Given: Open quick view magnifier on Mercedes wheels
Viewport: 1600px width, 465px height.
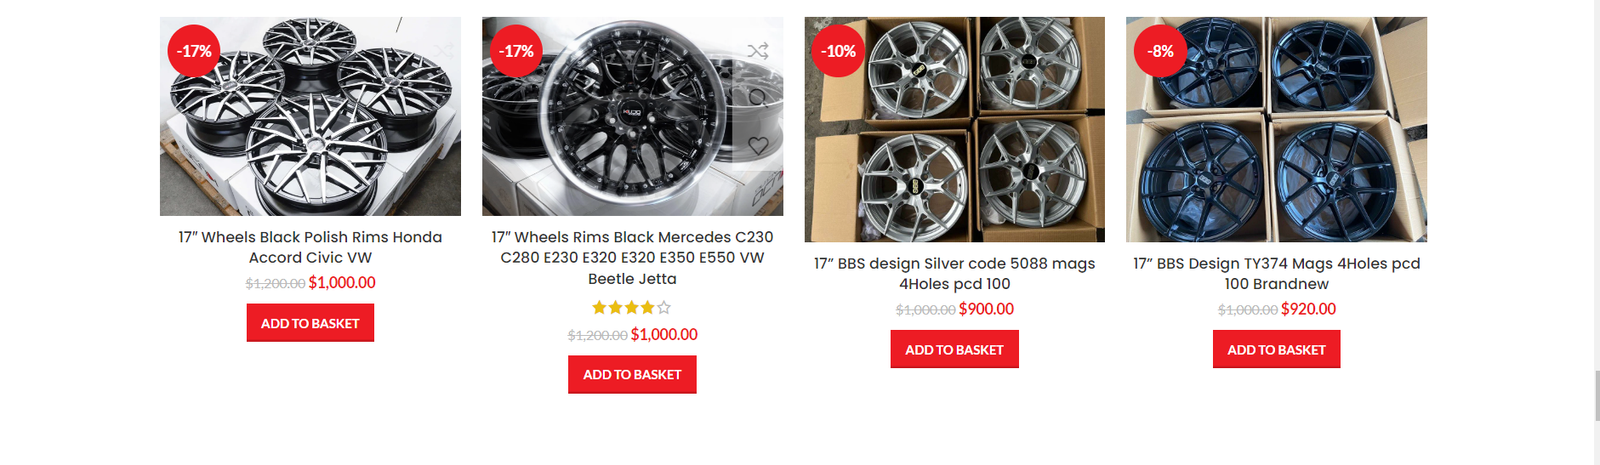Looking at the screenshot, I should point(758,98).
